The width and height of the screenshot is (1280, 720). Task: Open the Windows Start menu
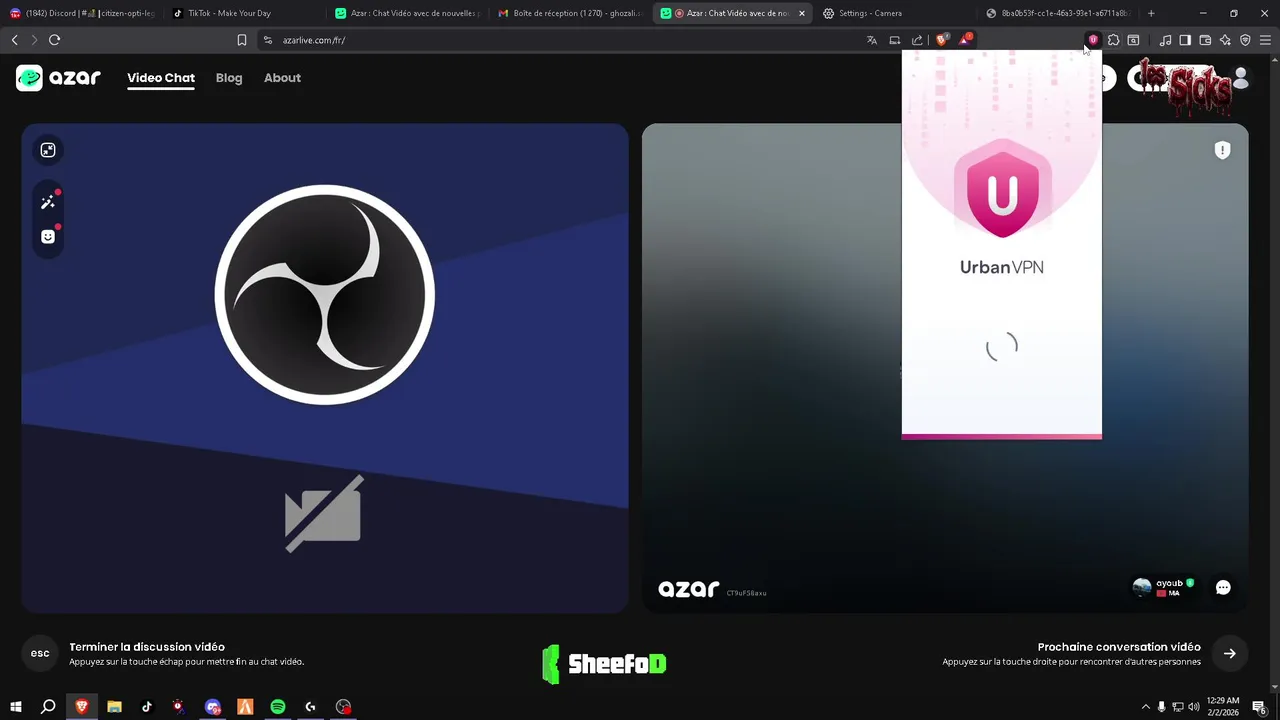pos(16,707)
